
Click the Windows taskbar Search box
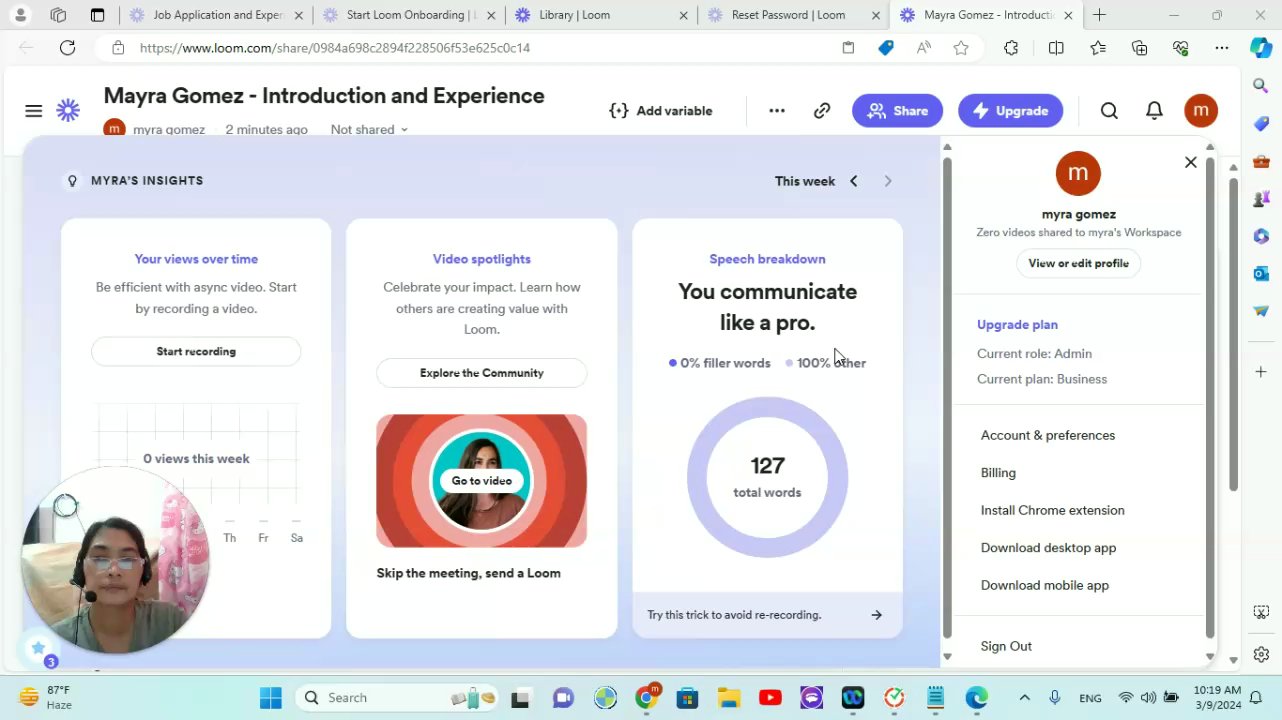[x=398, y=698]
